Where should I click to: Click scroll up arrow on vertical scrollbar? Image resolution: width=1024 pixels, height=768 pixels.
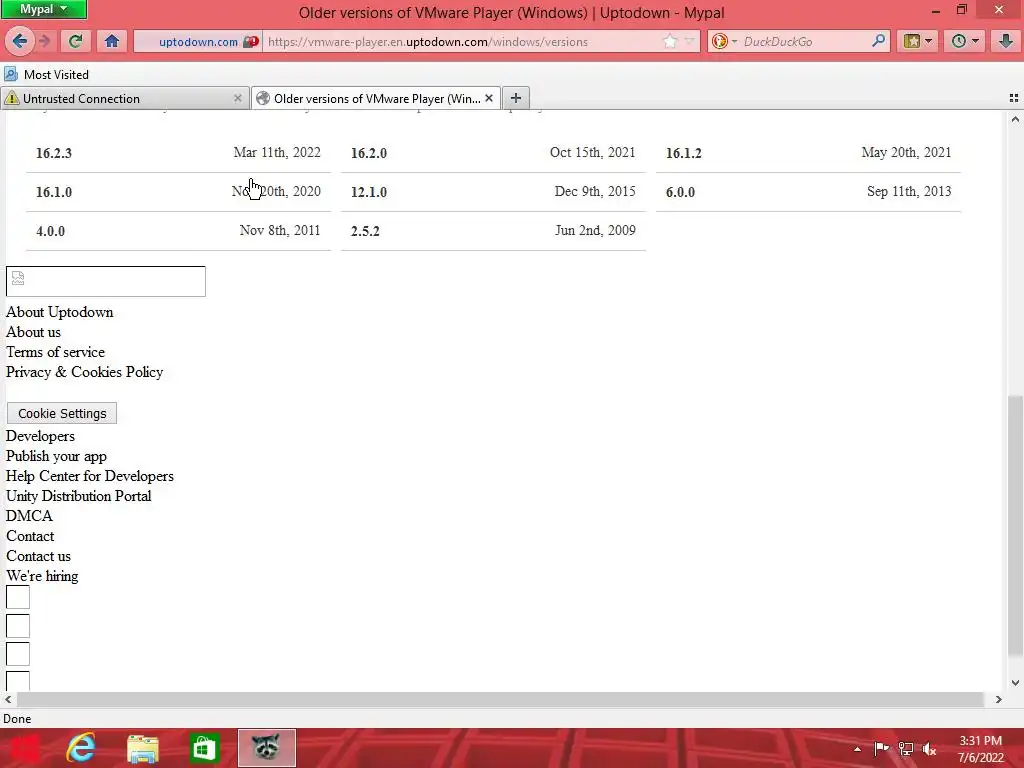click(1014, 119)
